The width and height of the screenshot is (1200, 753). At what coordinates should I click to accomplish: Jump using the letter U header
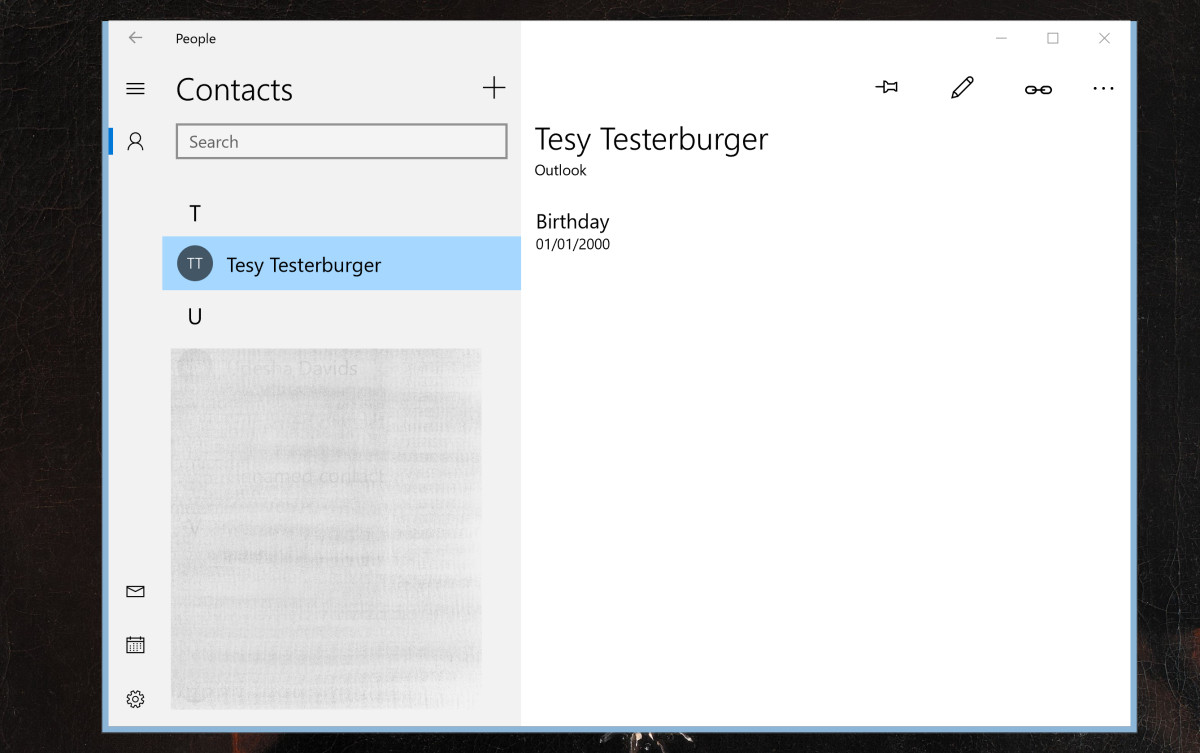pyautogui.click(x=195, y=317)
